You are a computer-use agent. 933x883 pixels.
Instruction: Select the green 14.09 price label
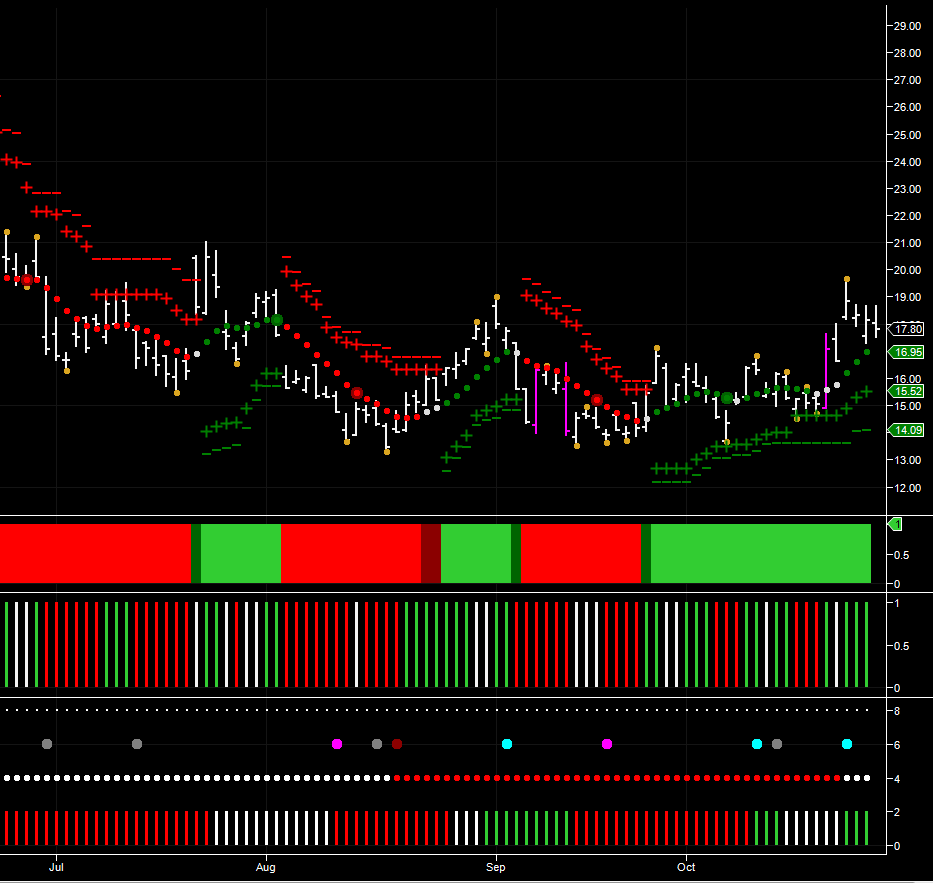pyautogui.click(x=908, y=430)
